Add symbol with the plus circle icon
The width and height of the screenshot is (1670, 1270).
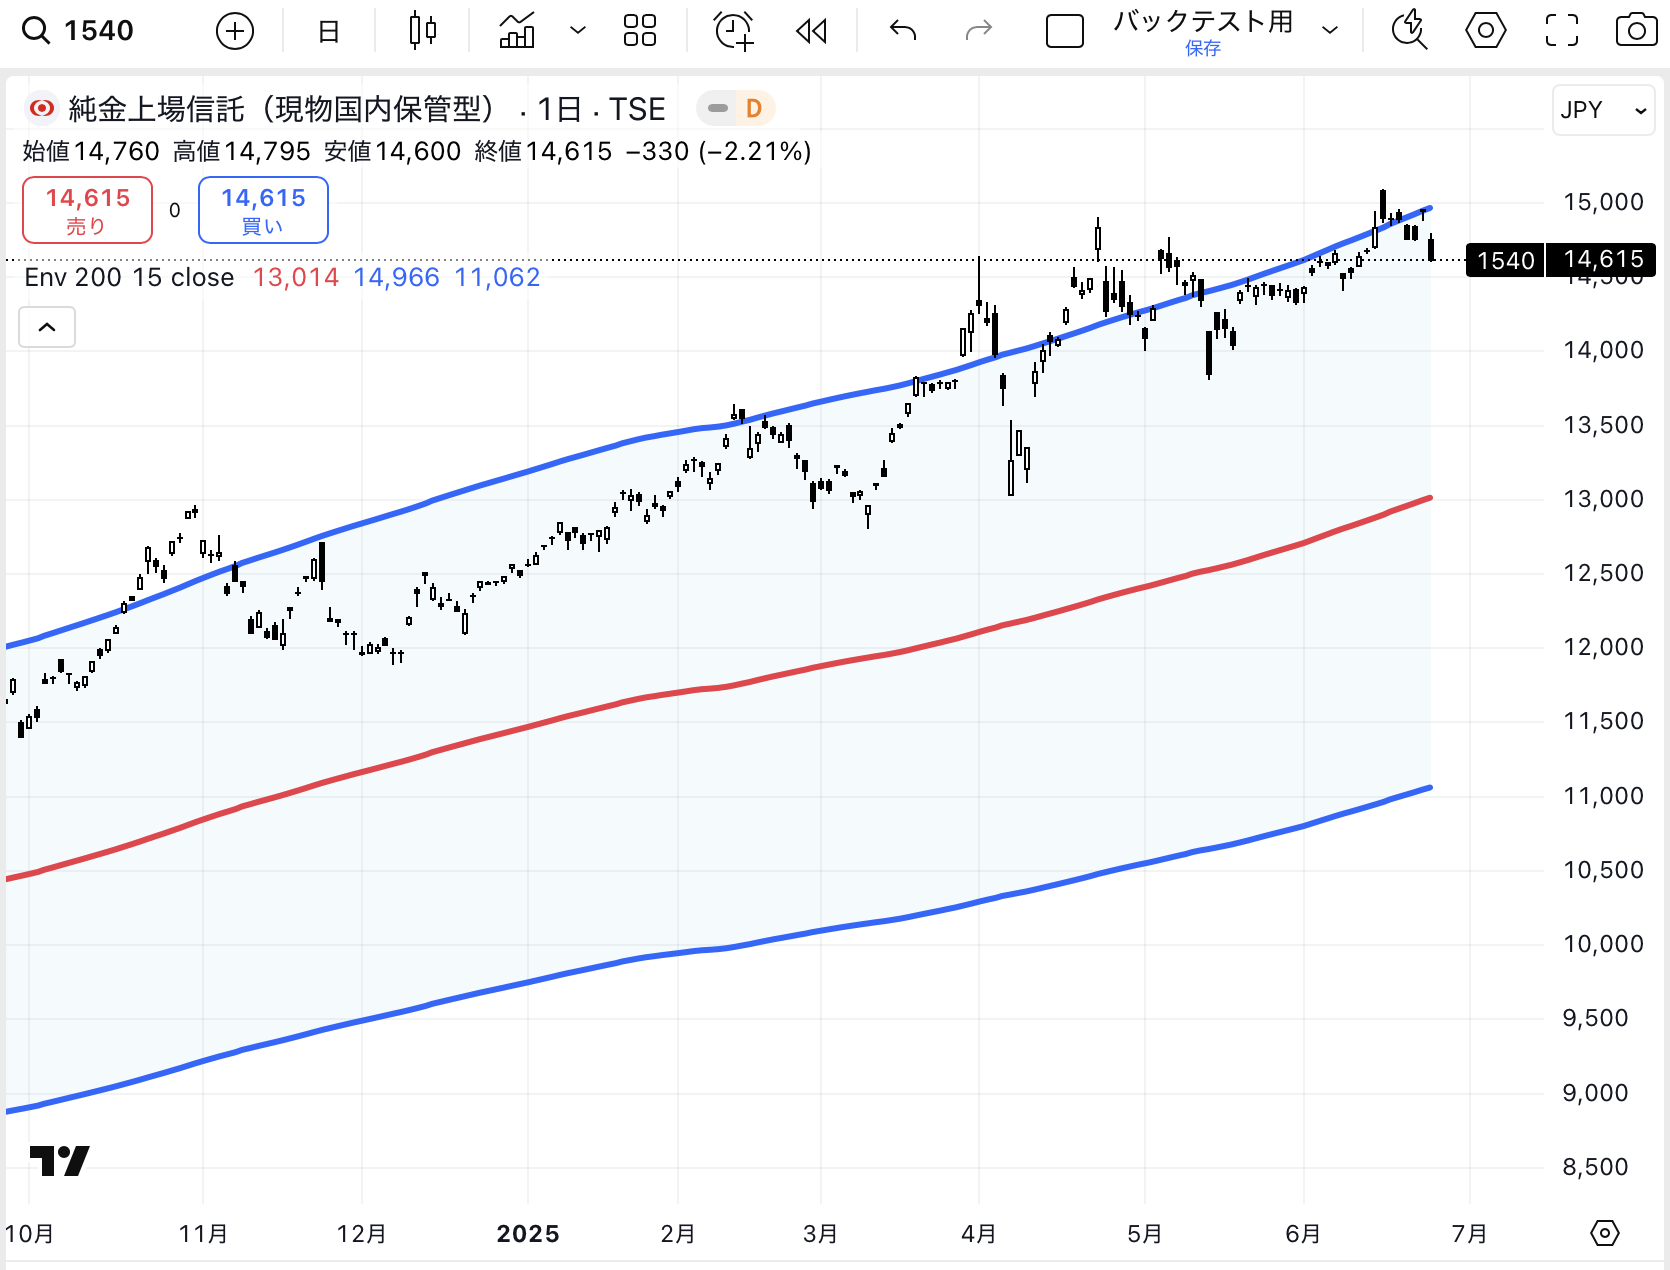[x=235, y=32]
